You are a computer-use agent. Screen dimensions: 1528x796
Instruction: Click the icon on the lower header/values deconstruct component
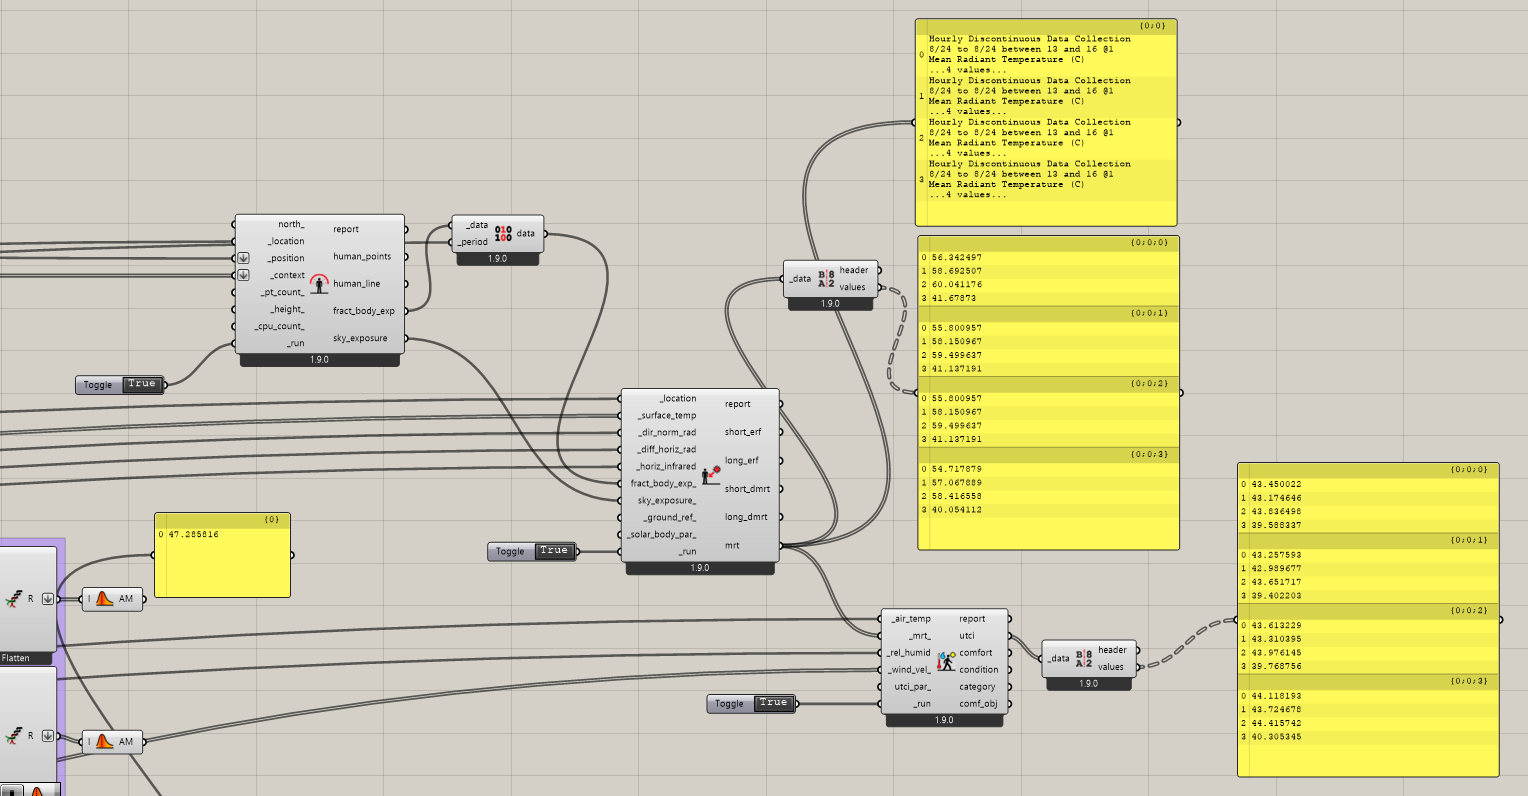coord(1084,658)
